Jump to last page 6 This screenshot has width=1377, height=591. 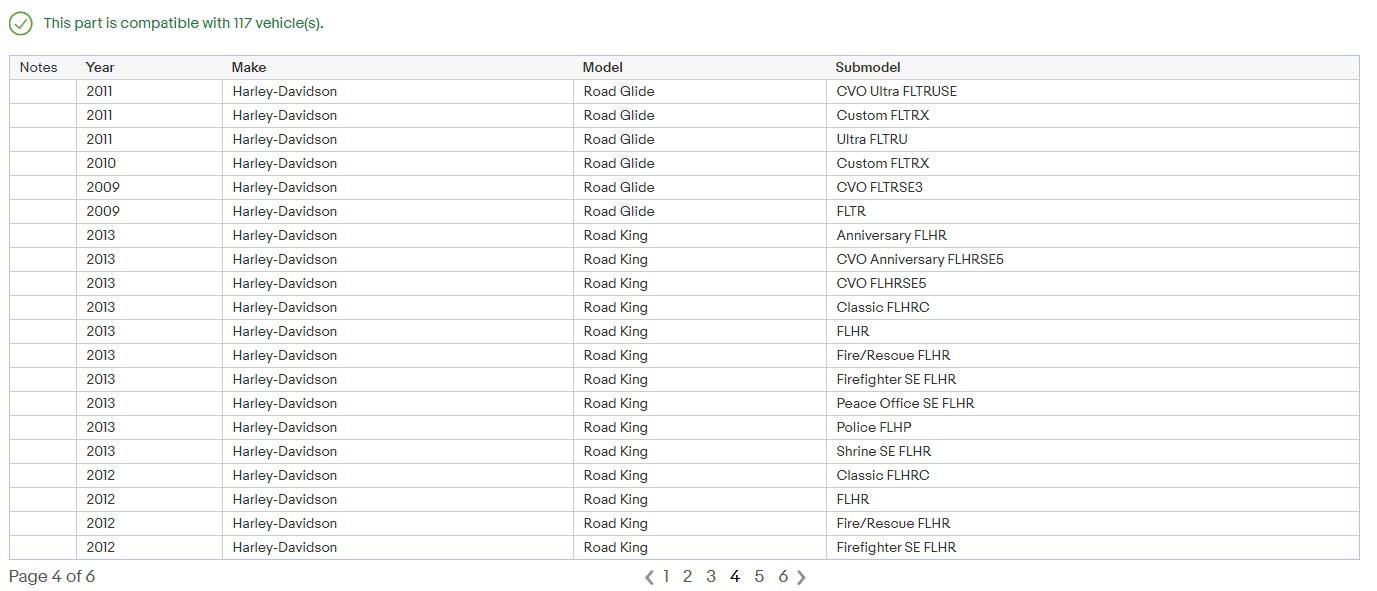783,576
